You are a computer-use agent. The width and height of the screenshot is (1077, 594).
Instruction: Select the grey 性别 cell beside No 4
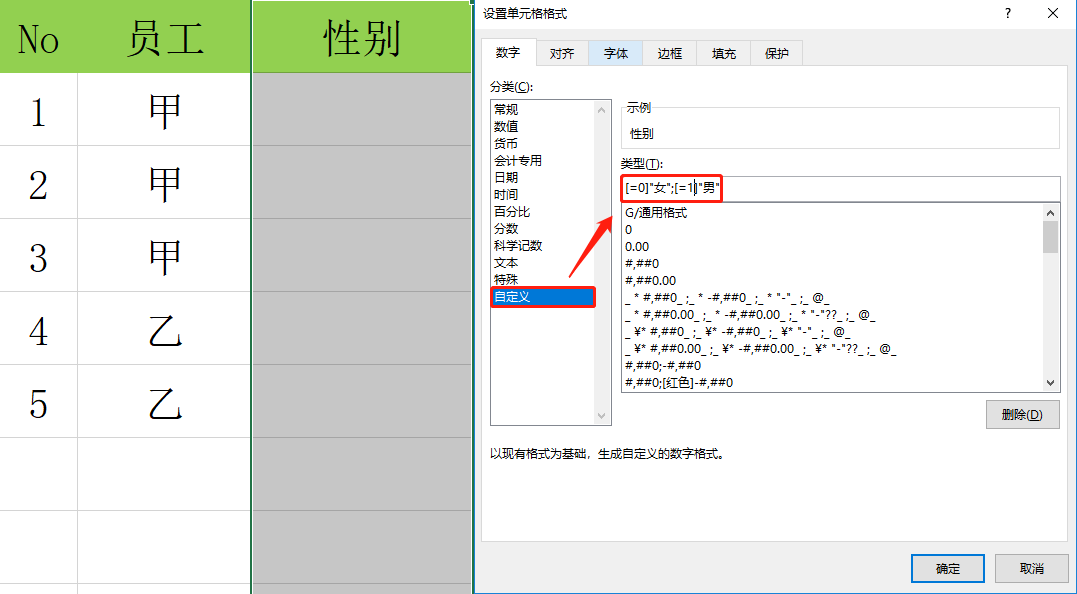362,328
